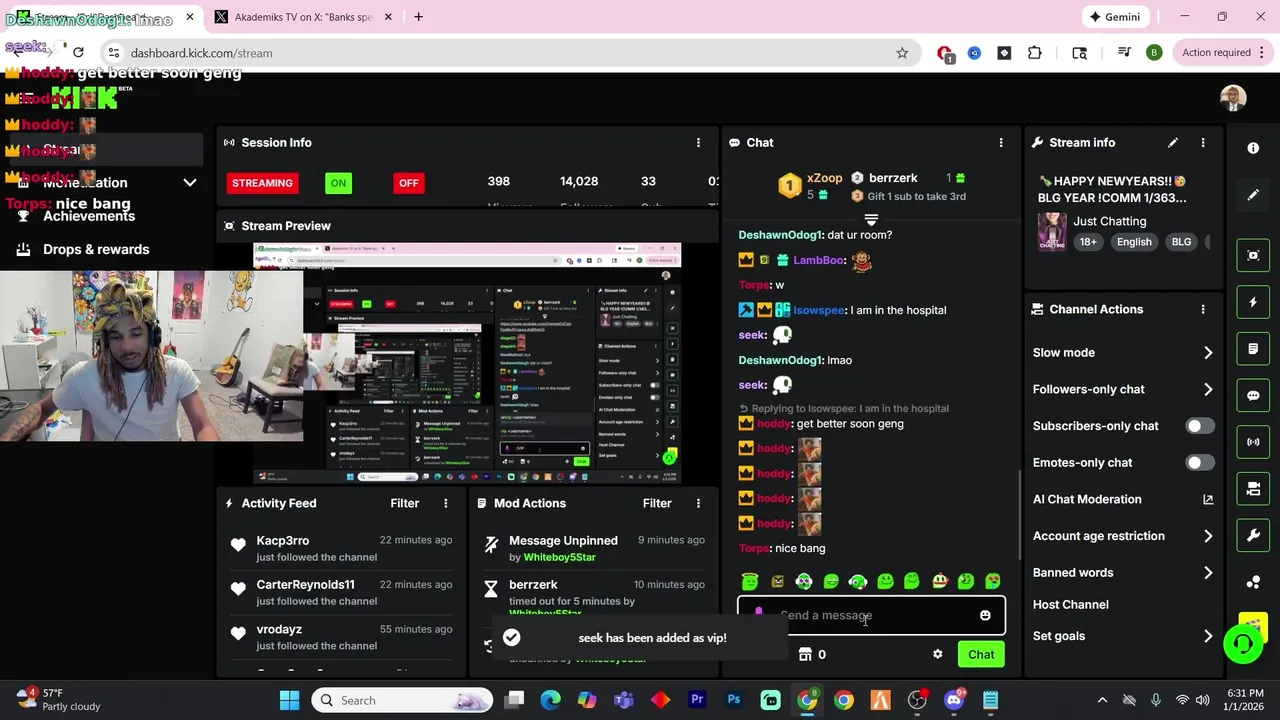Screen dimensions: 1280x720
Task: Click the Send a message input field
Action: [x=872, y=616]
